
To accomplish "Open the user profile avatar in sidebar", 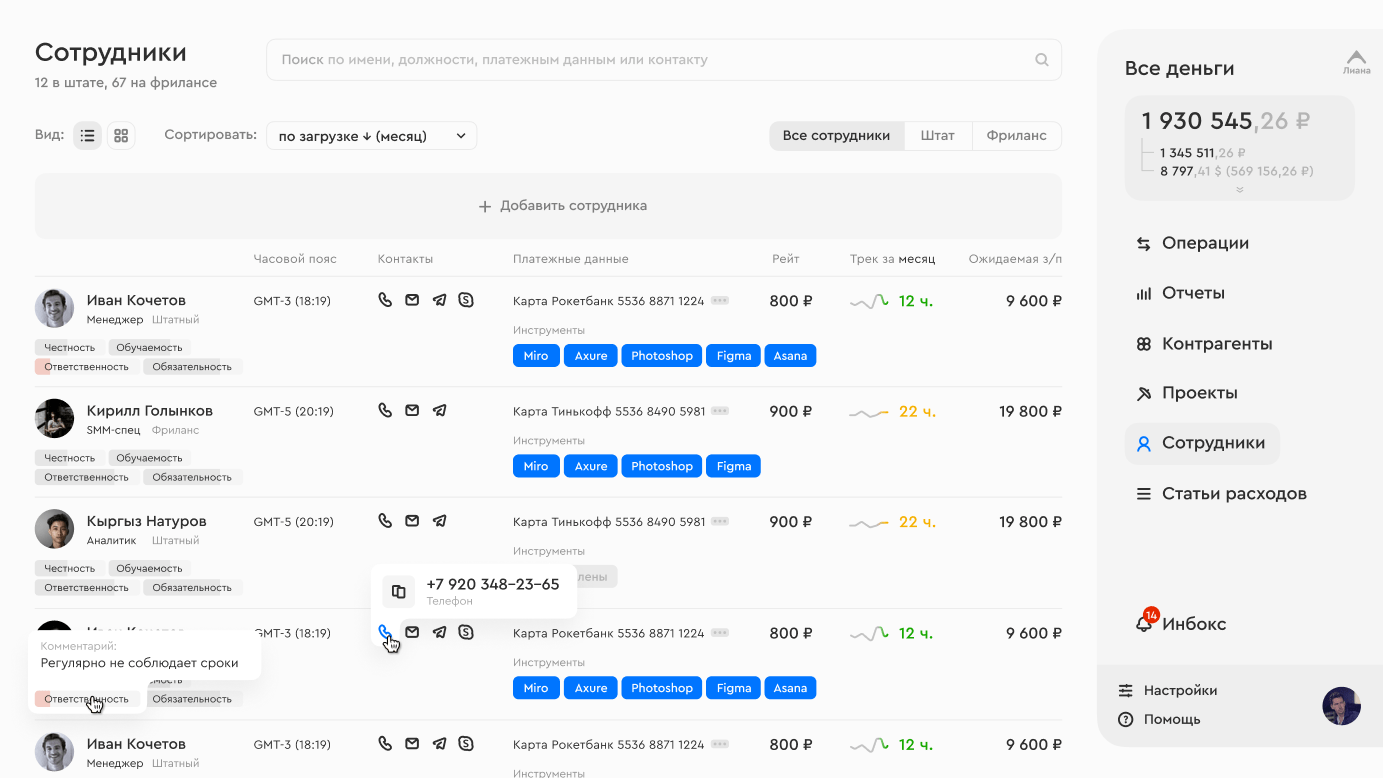I will (x=1341, y=706).
